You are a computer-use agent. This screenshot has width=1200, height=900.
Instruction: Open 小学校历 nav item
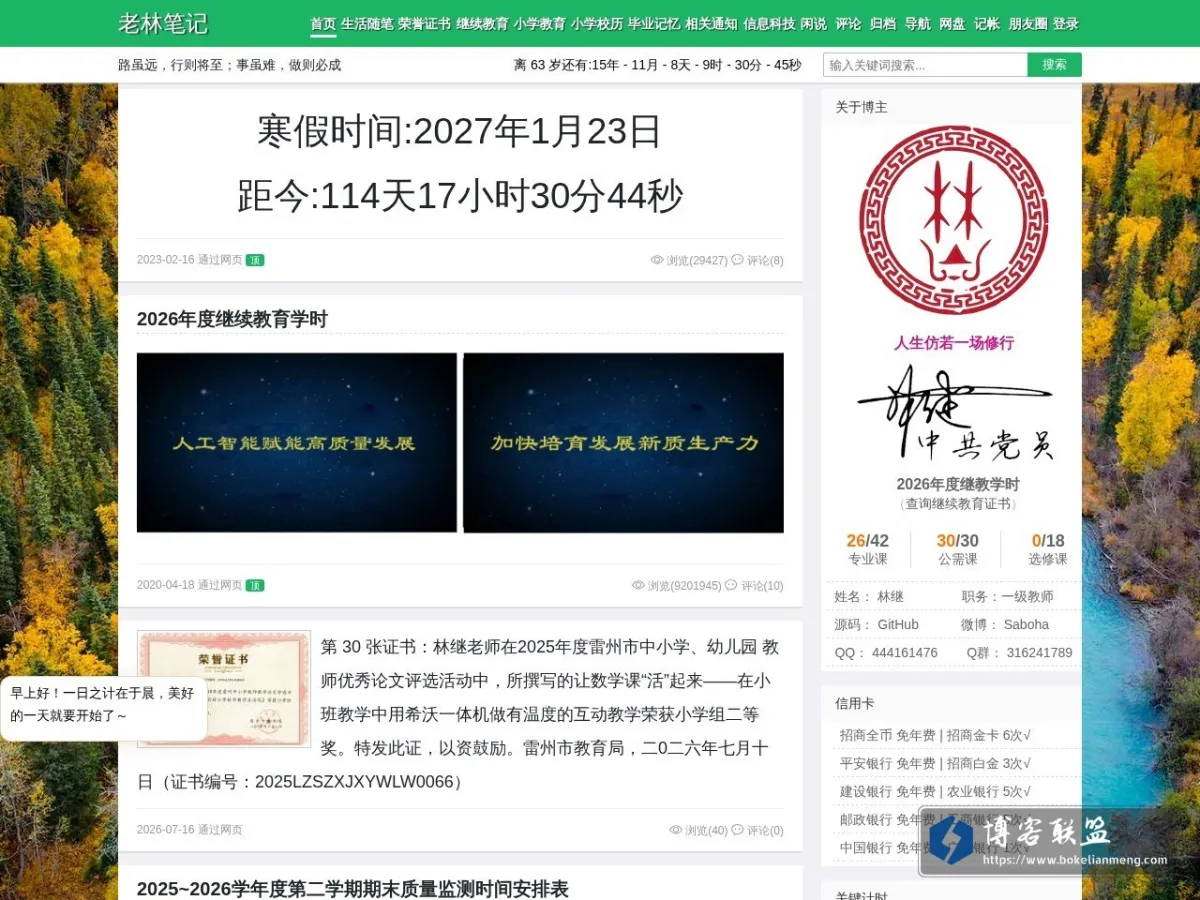[x=597, y=24]
